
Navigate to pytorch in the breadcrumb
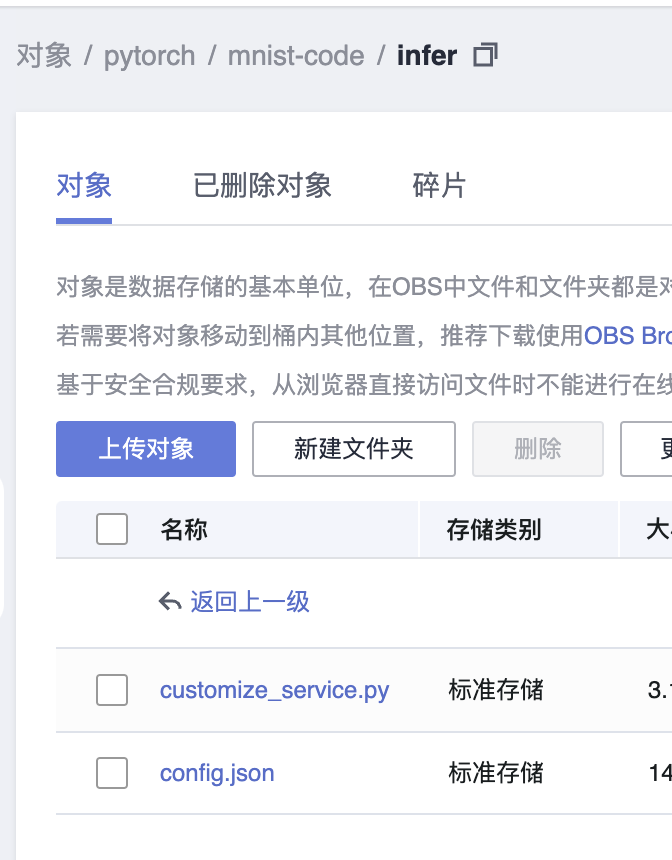click(150, 55)
